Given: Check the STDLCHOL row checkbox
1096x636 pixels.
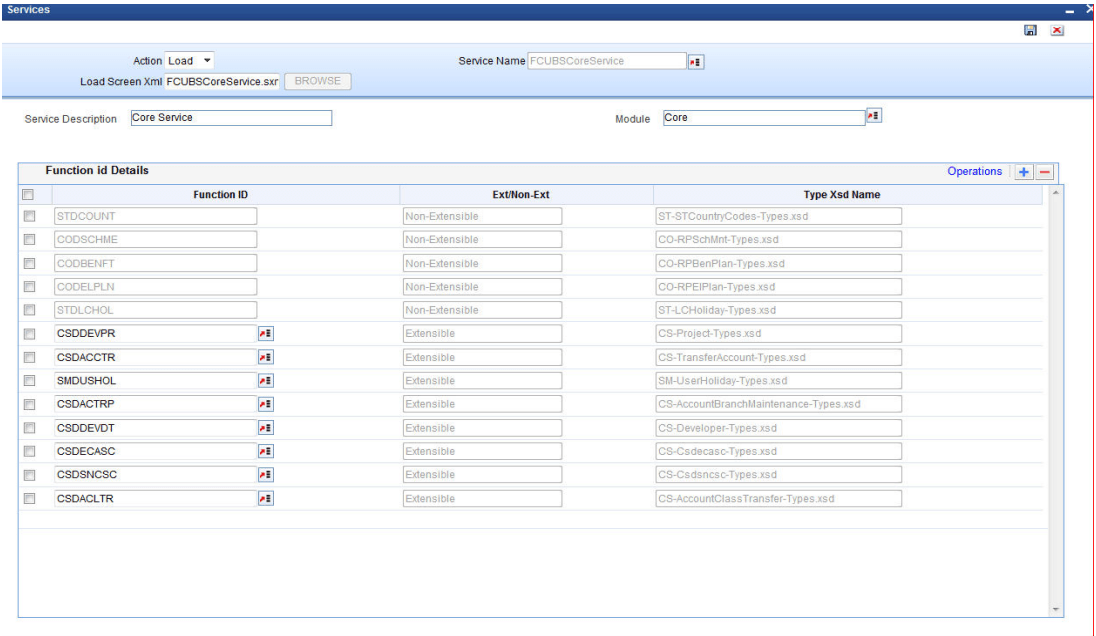Looking at the screenshot, I should [29, 310].
